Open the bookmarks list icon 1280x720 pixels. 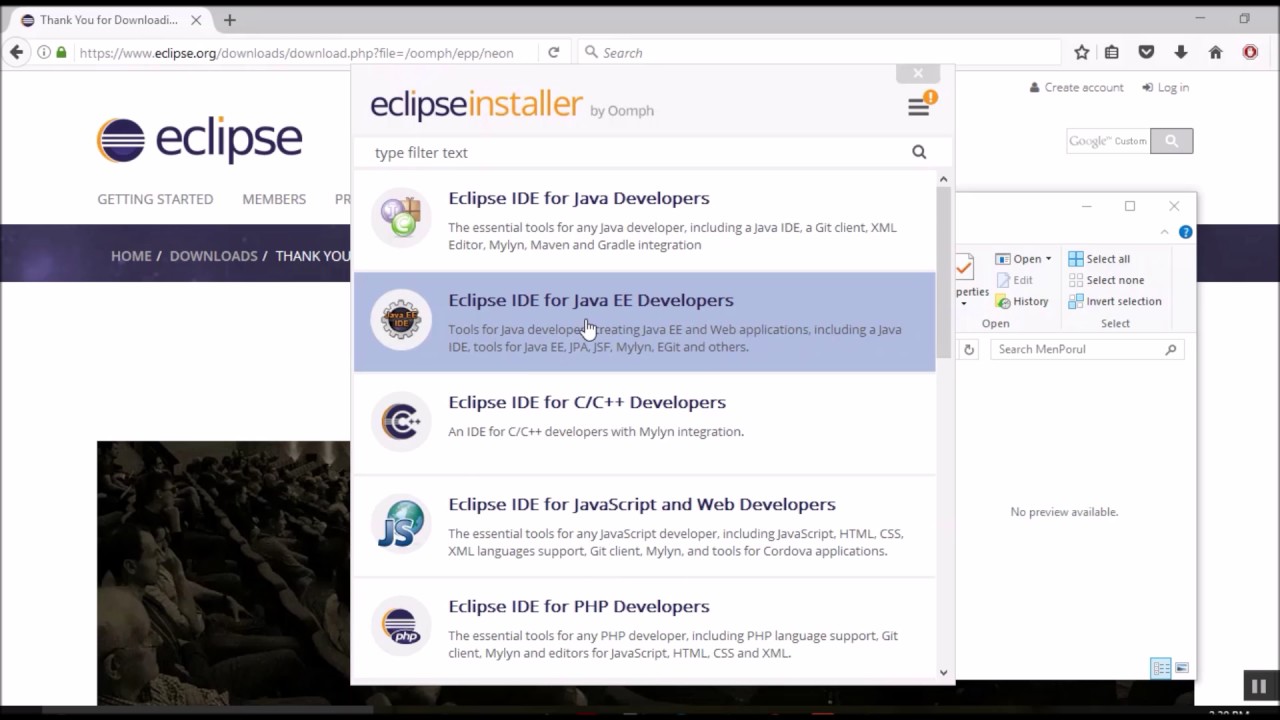pos(1112,52)
